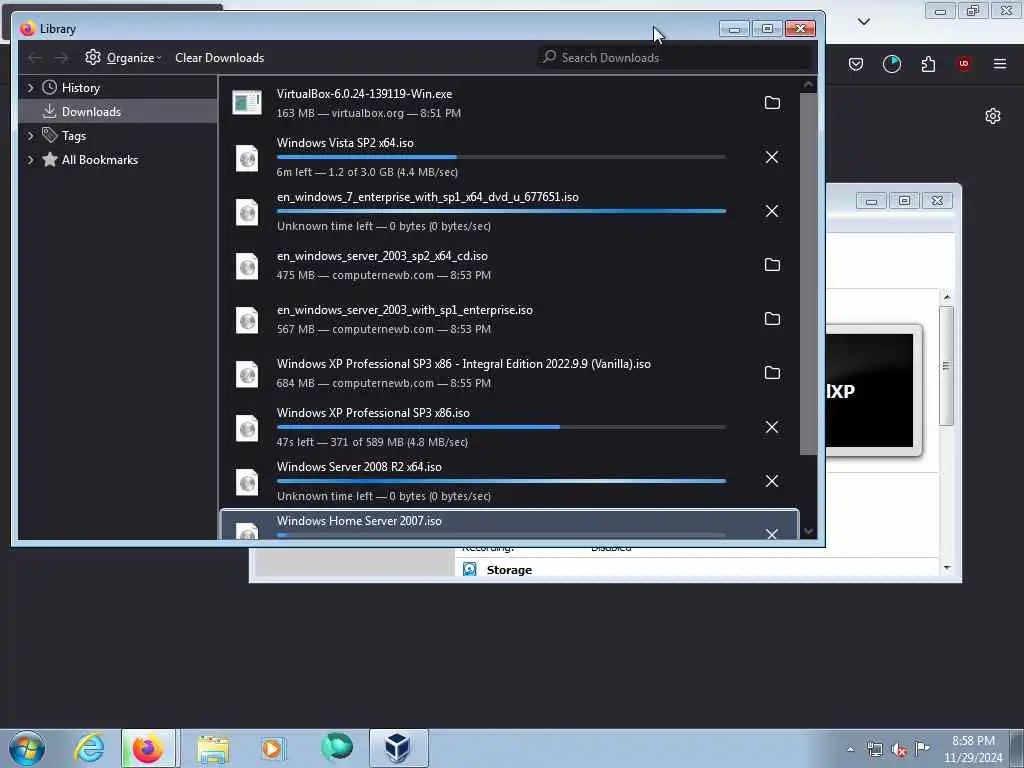Click the Library forward arrow
Screen dimensions: 1024x768
point(61,58)
